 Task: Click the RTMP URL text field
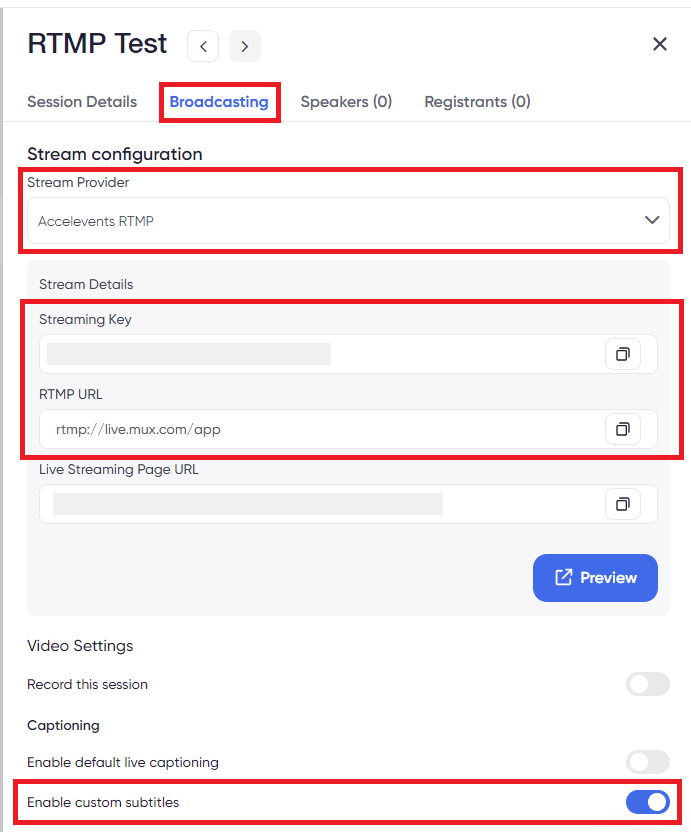[348, 429]
